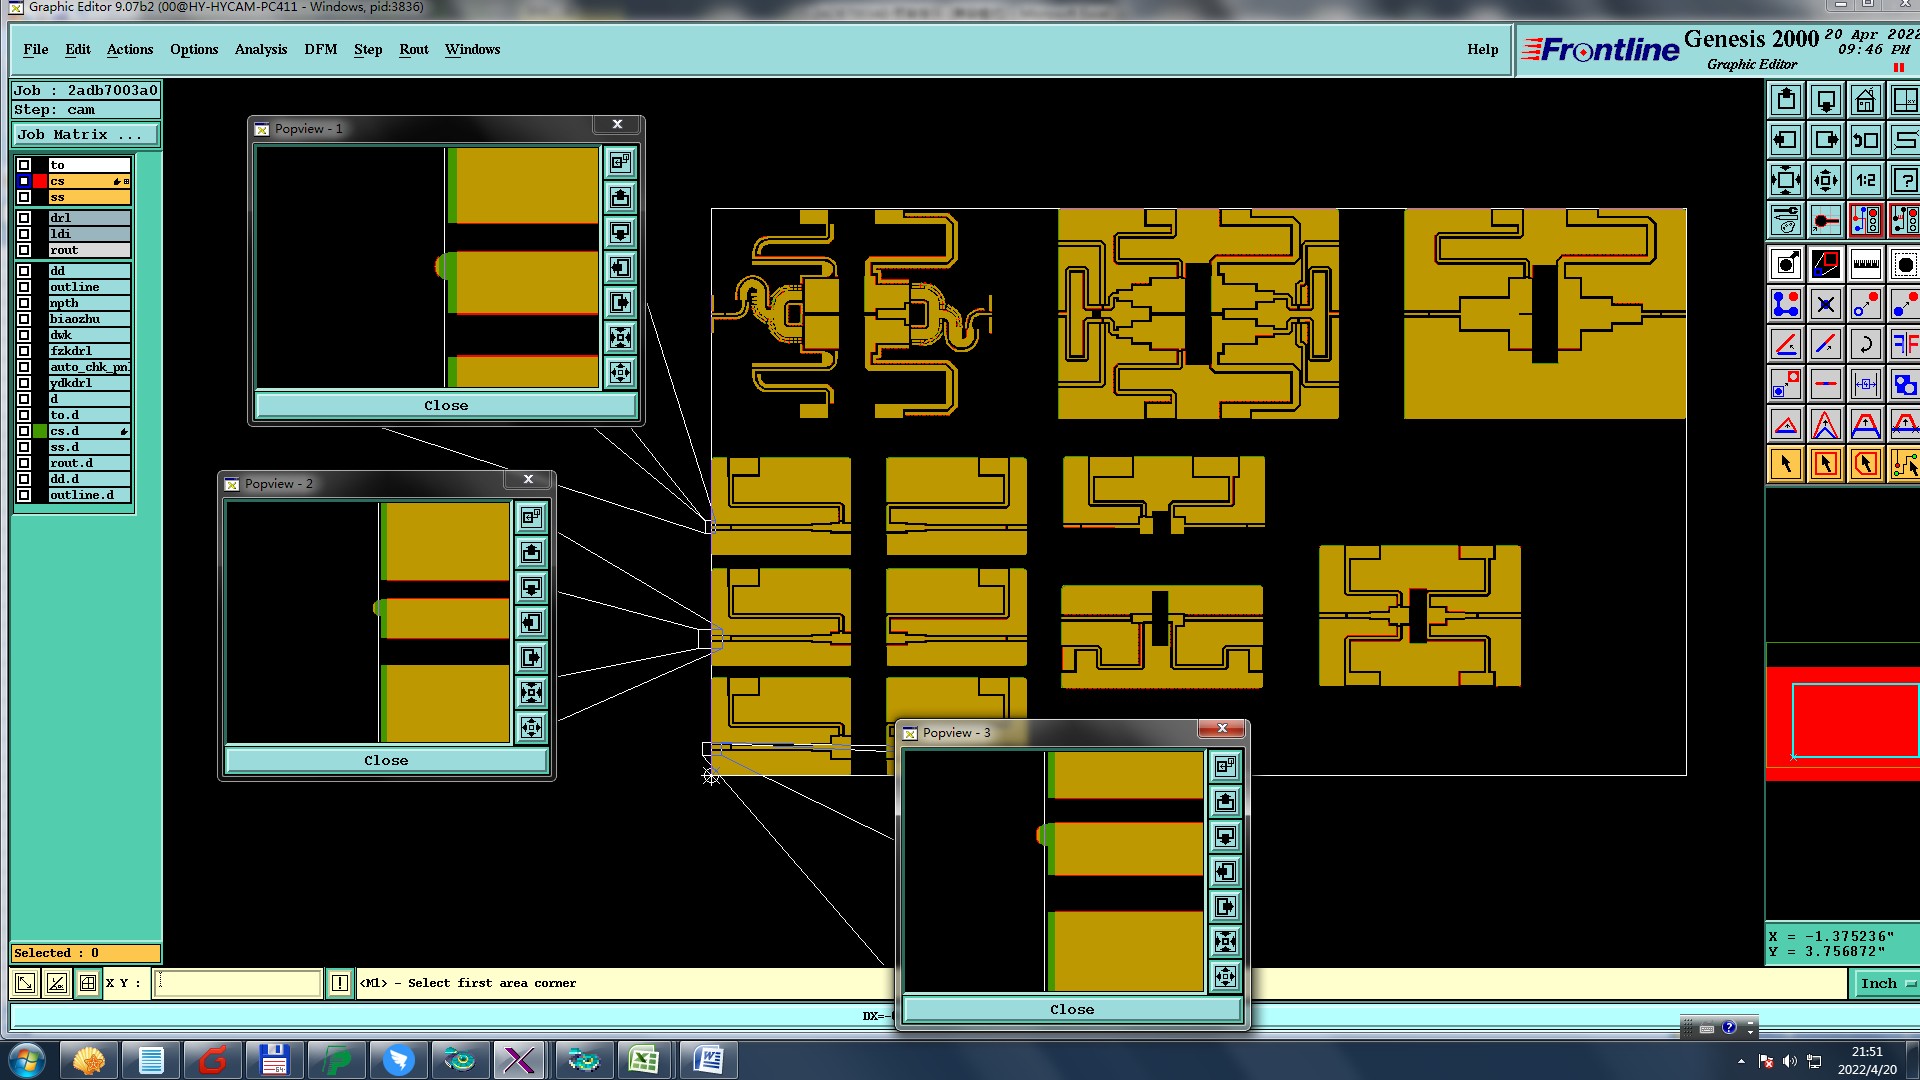Toggle visibility checkbox for layer 'ss'
Screen dimensions: 1920x1080
pos(24,197)
